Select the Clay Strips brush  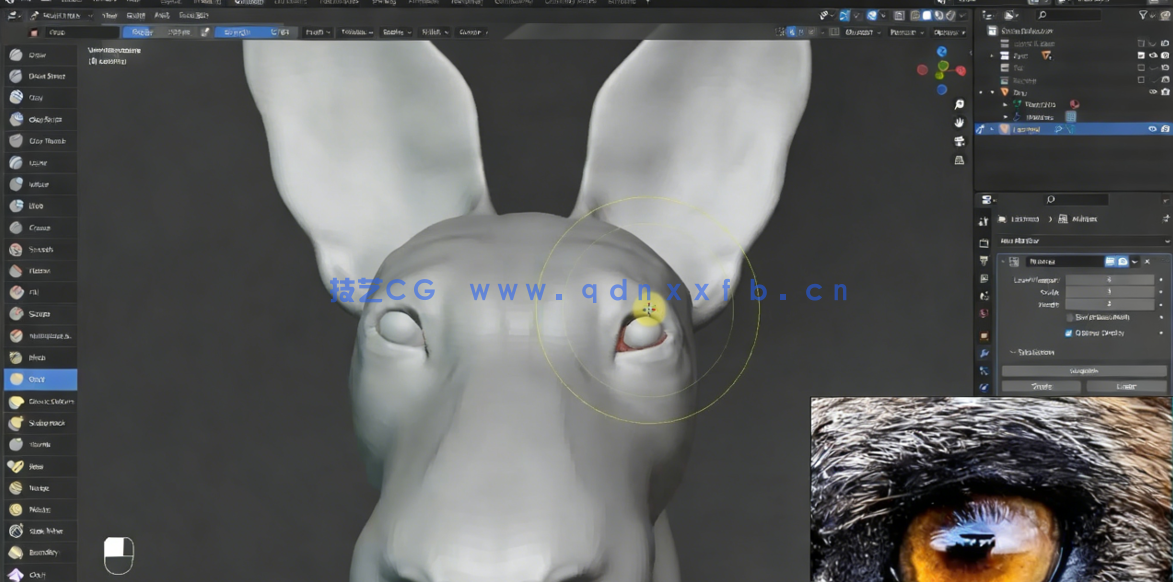click(x=40, y=119)
